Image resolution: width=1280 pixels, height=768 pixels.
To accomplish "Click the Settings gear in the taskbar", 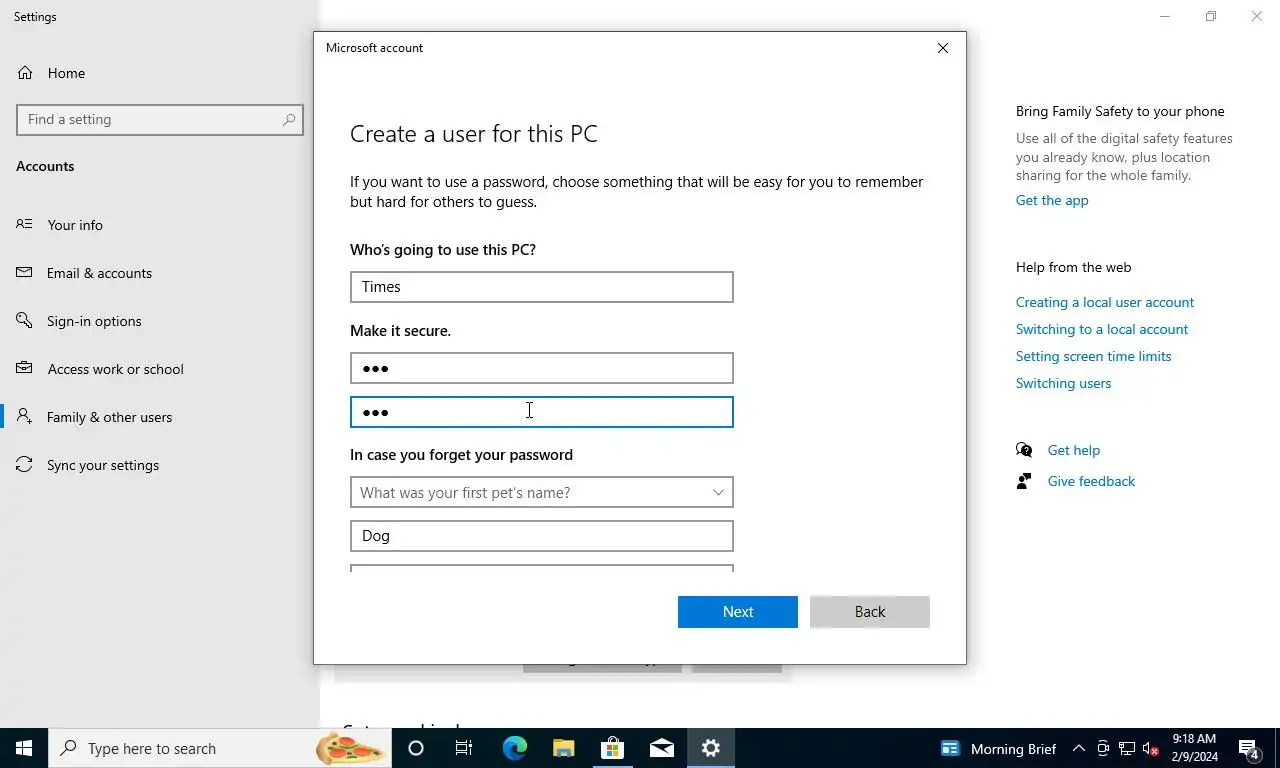I will pos(711,748).
